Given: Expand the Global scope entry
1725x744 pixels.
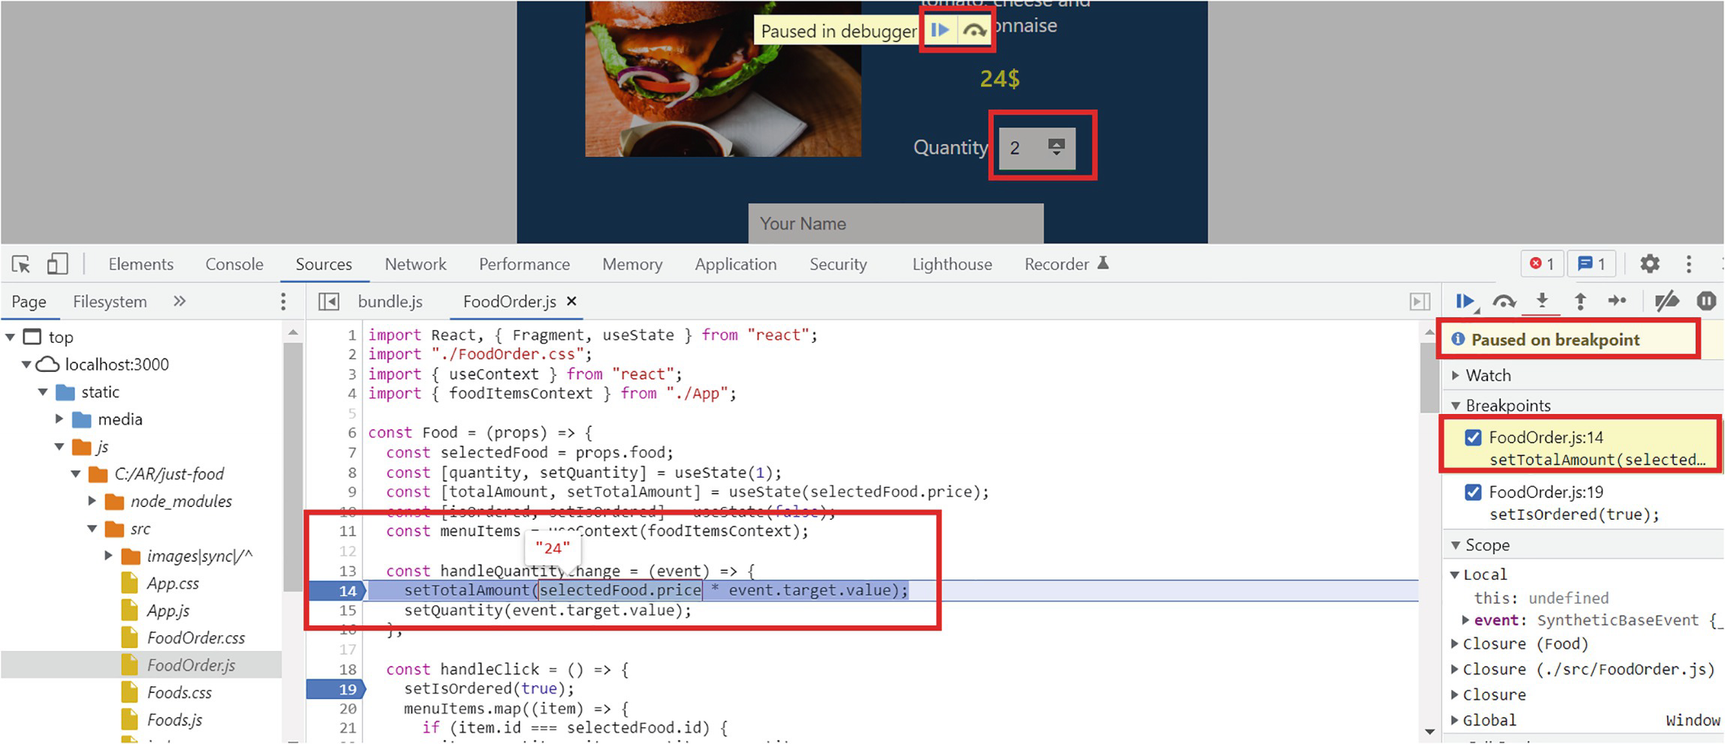Looking at the screenshot, I should tap(1456, 720).
